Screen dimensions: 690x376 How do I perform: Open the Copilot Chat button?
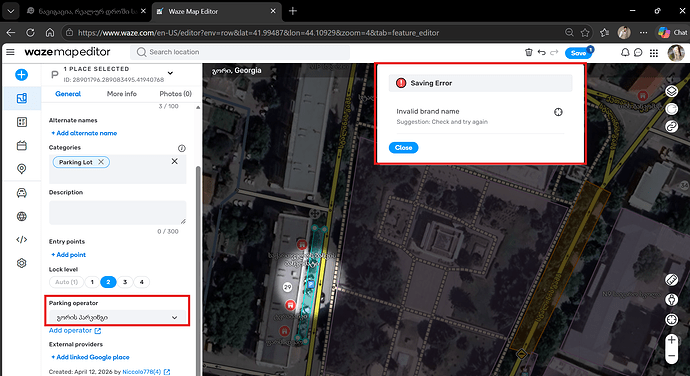pyautogui.click(x=672, y=33)
